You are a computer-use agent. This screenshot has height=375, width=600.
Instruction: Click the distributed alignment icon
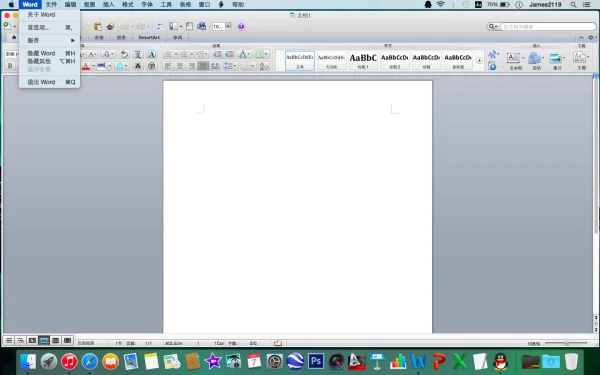point(215,66)
